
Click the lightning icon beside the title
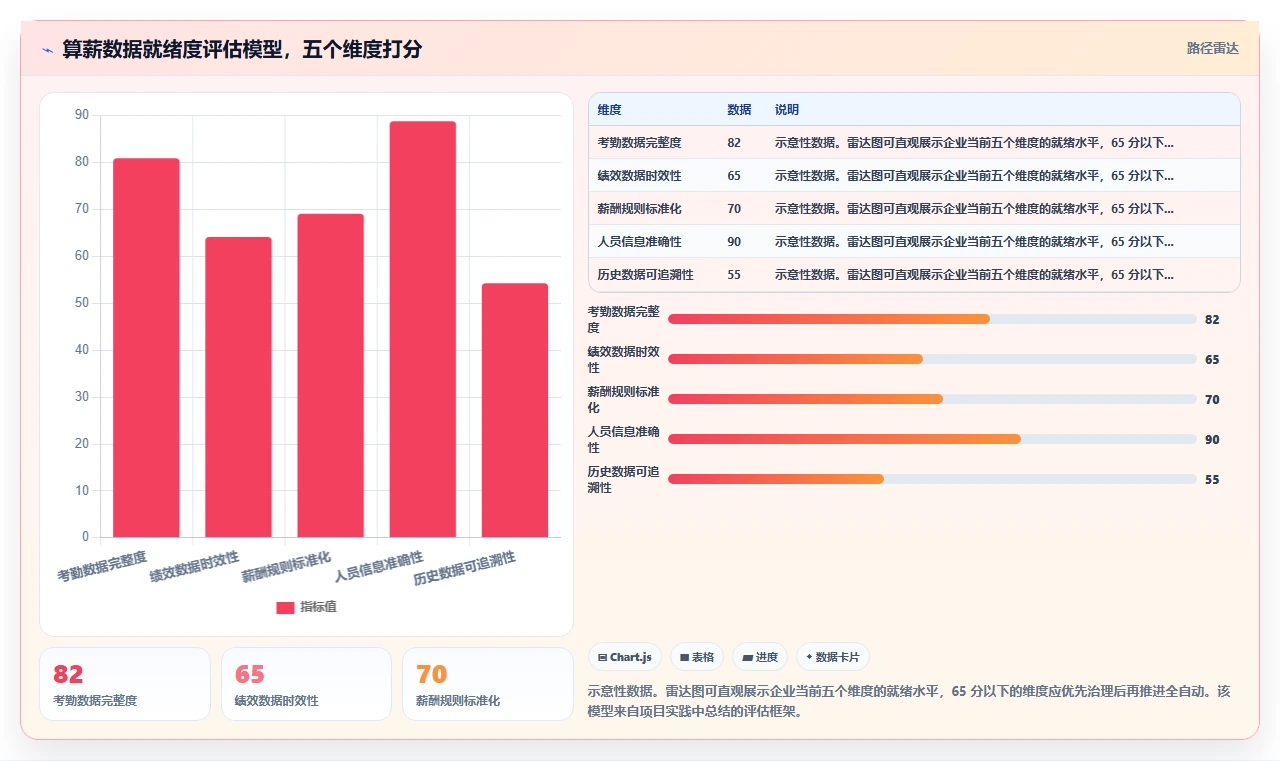click(x=47, y=49)
